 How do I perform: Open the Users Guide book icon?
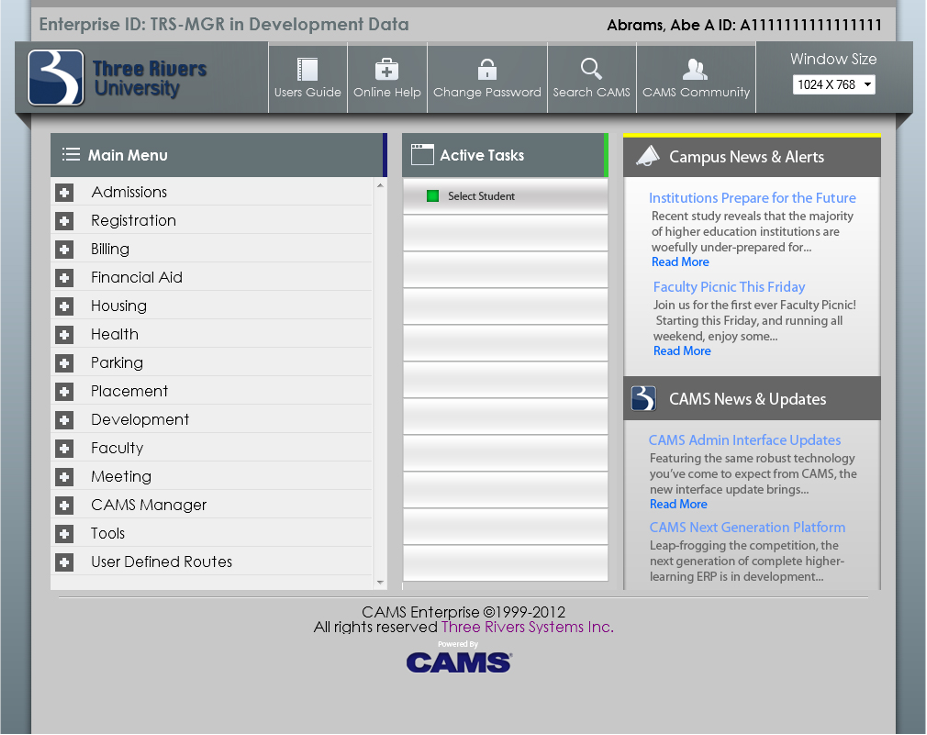tap(307, 69)
